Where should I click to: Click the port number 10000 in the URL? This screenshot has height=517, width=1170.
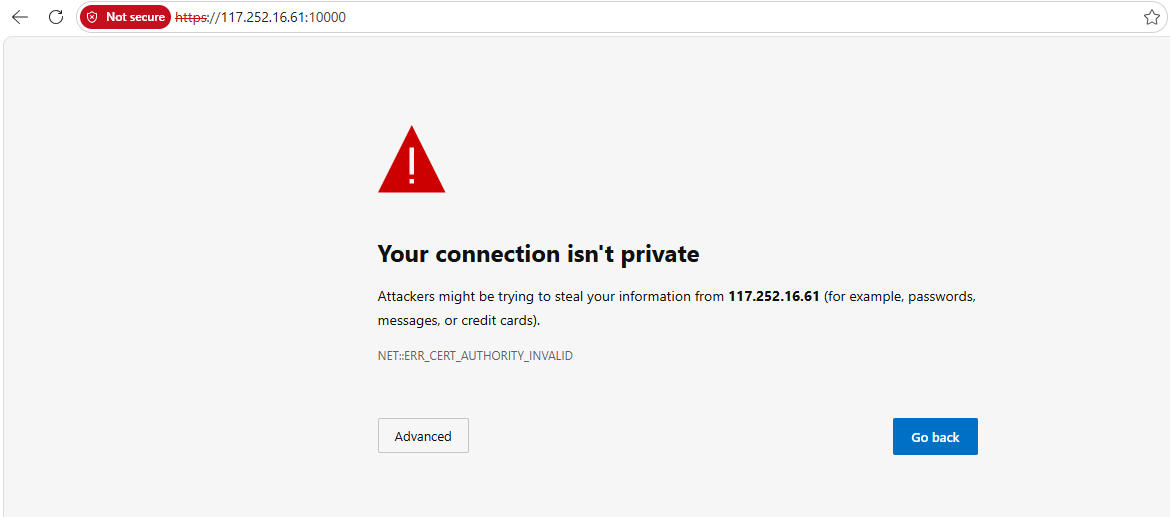(x=326, y=17)
